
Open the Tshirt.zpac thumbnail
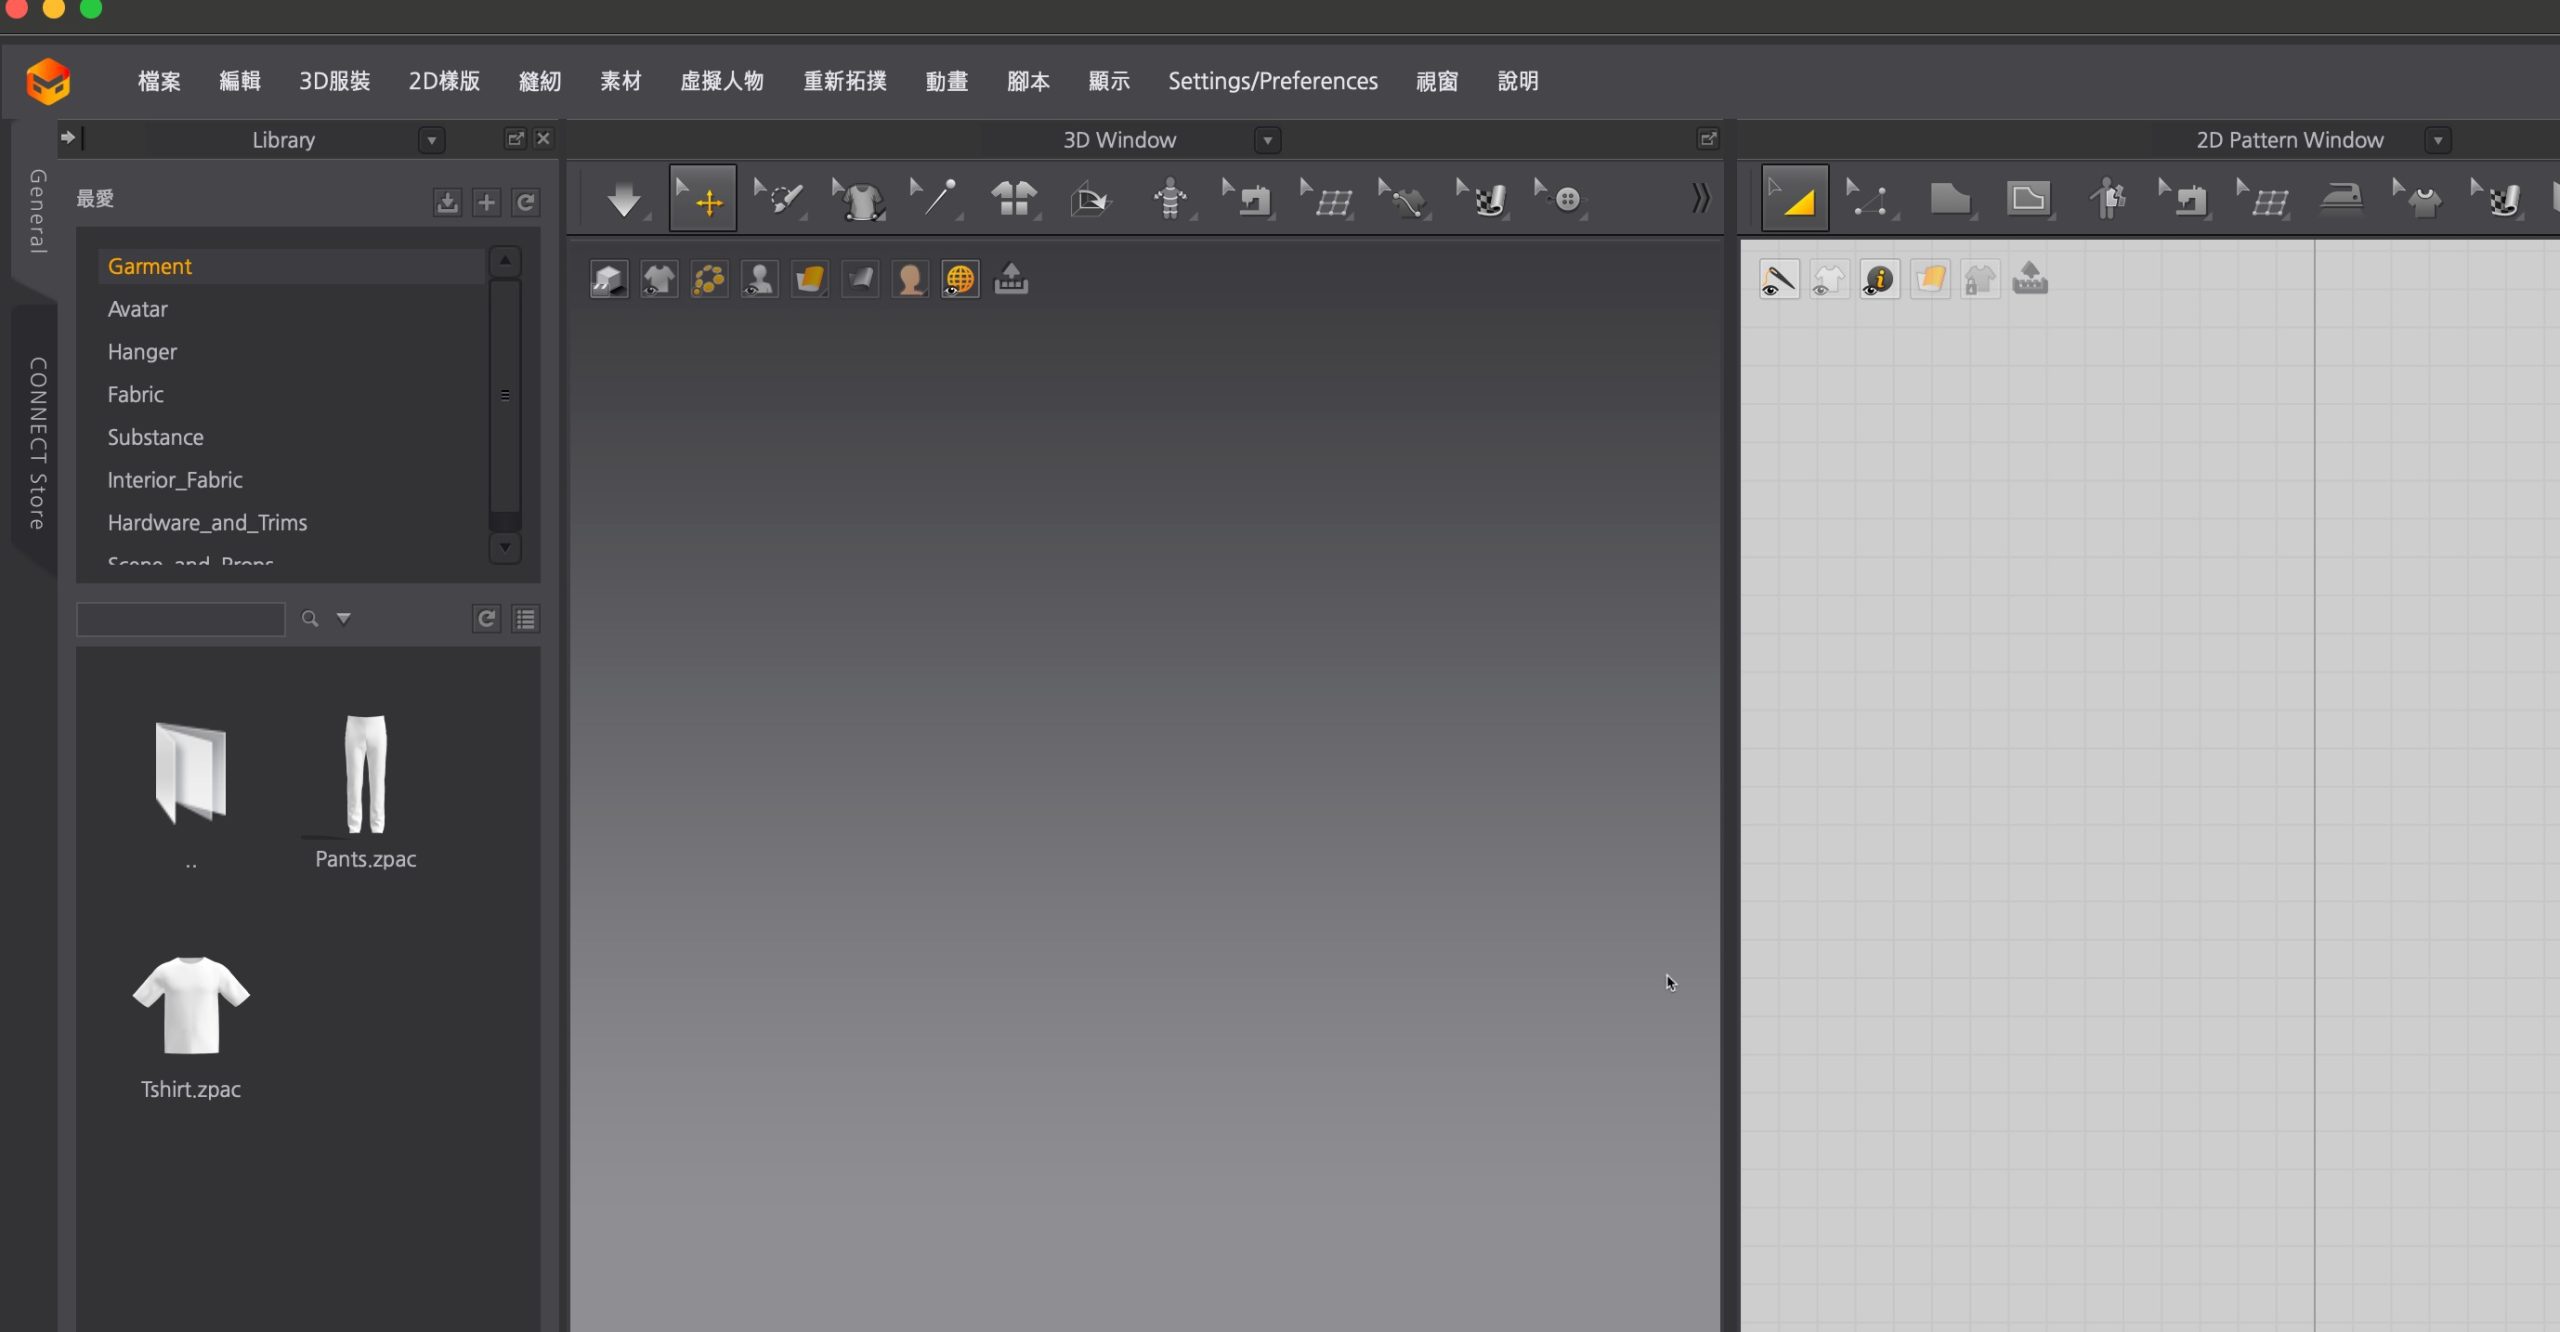190,1006
